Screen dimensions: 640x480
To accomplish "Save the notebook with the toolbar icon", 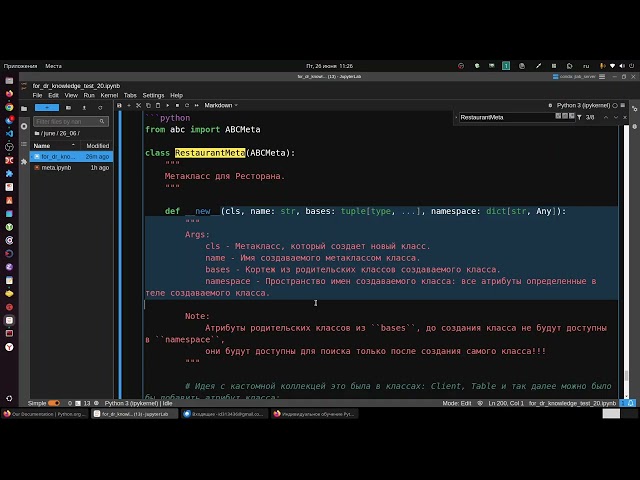I will point(119,105).
